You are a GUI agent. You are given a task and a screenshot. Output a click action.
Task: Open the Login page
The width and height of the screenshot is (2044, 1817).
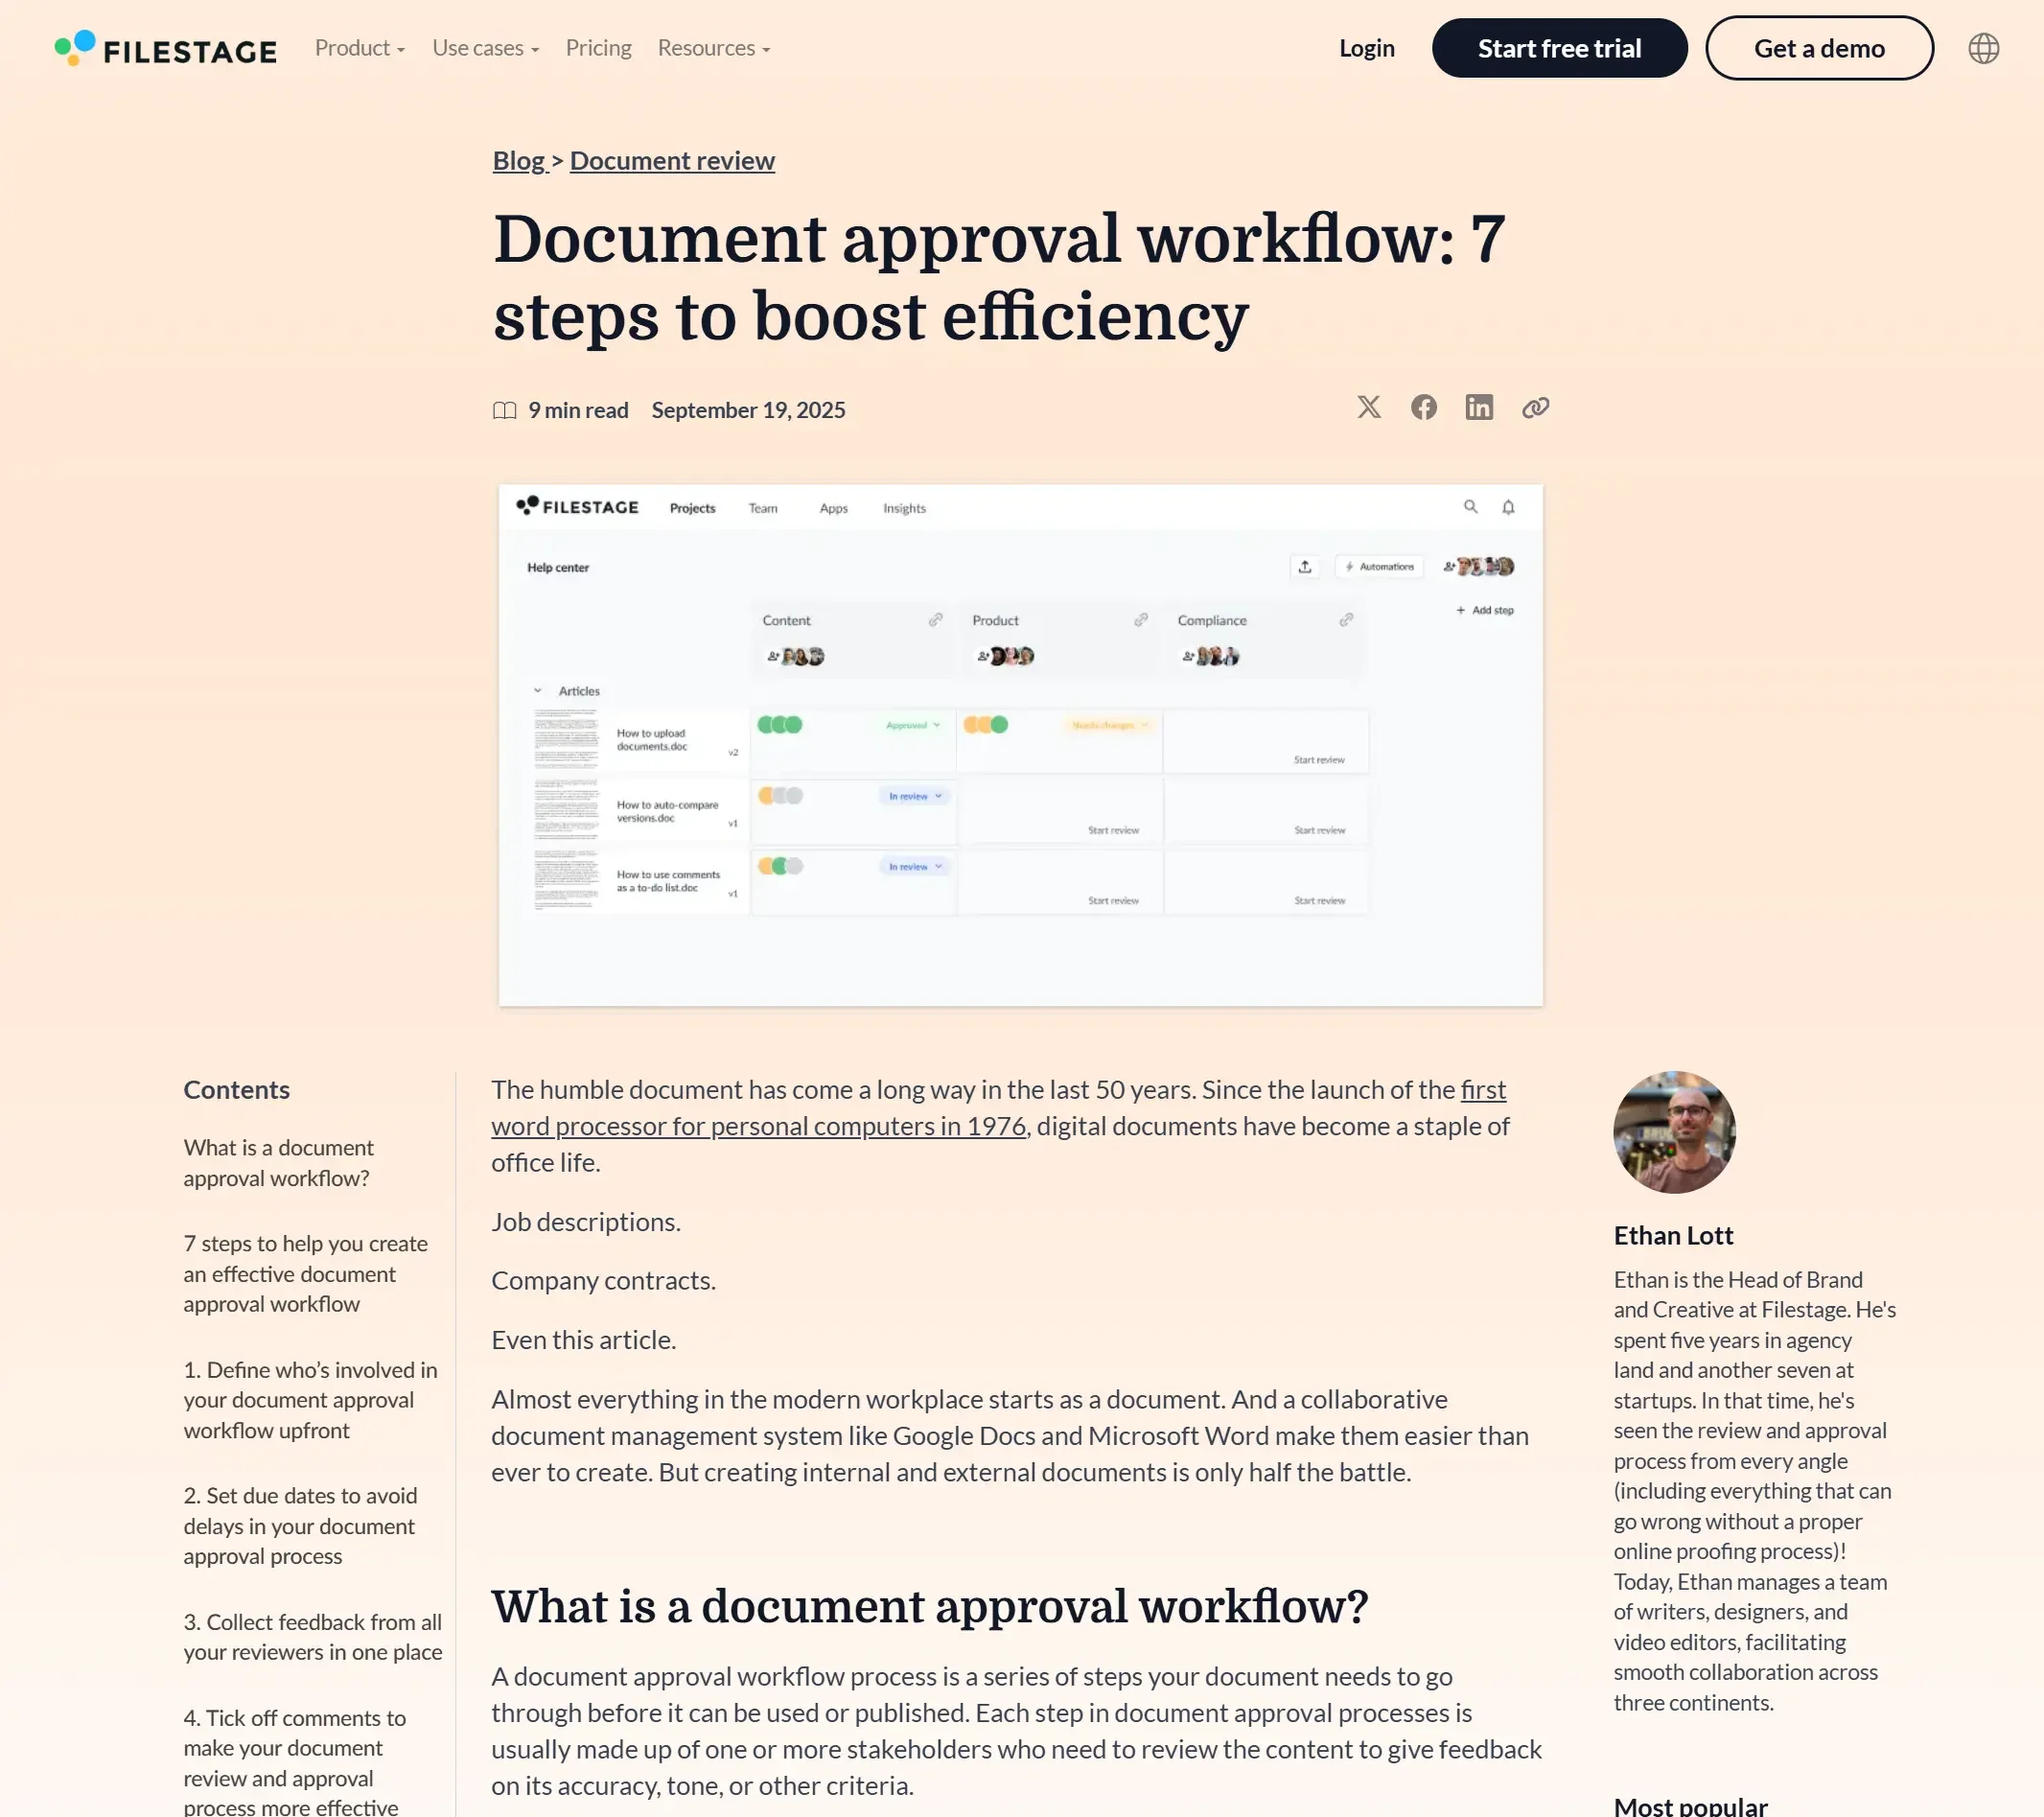(x=1366, y=48)
